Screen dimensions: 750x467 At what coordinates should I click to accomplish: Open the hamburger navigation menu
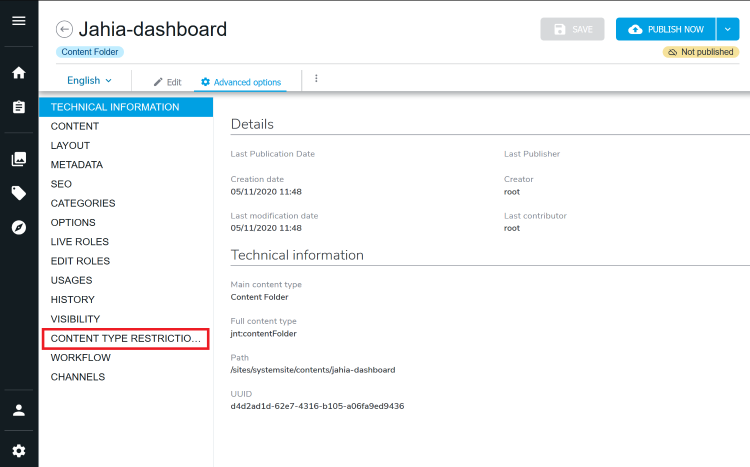click(x=19, y=21)
